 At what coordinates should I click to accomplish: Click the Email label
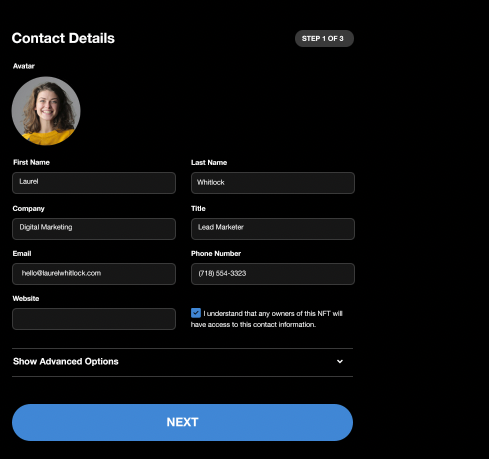coord(22,253)
